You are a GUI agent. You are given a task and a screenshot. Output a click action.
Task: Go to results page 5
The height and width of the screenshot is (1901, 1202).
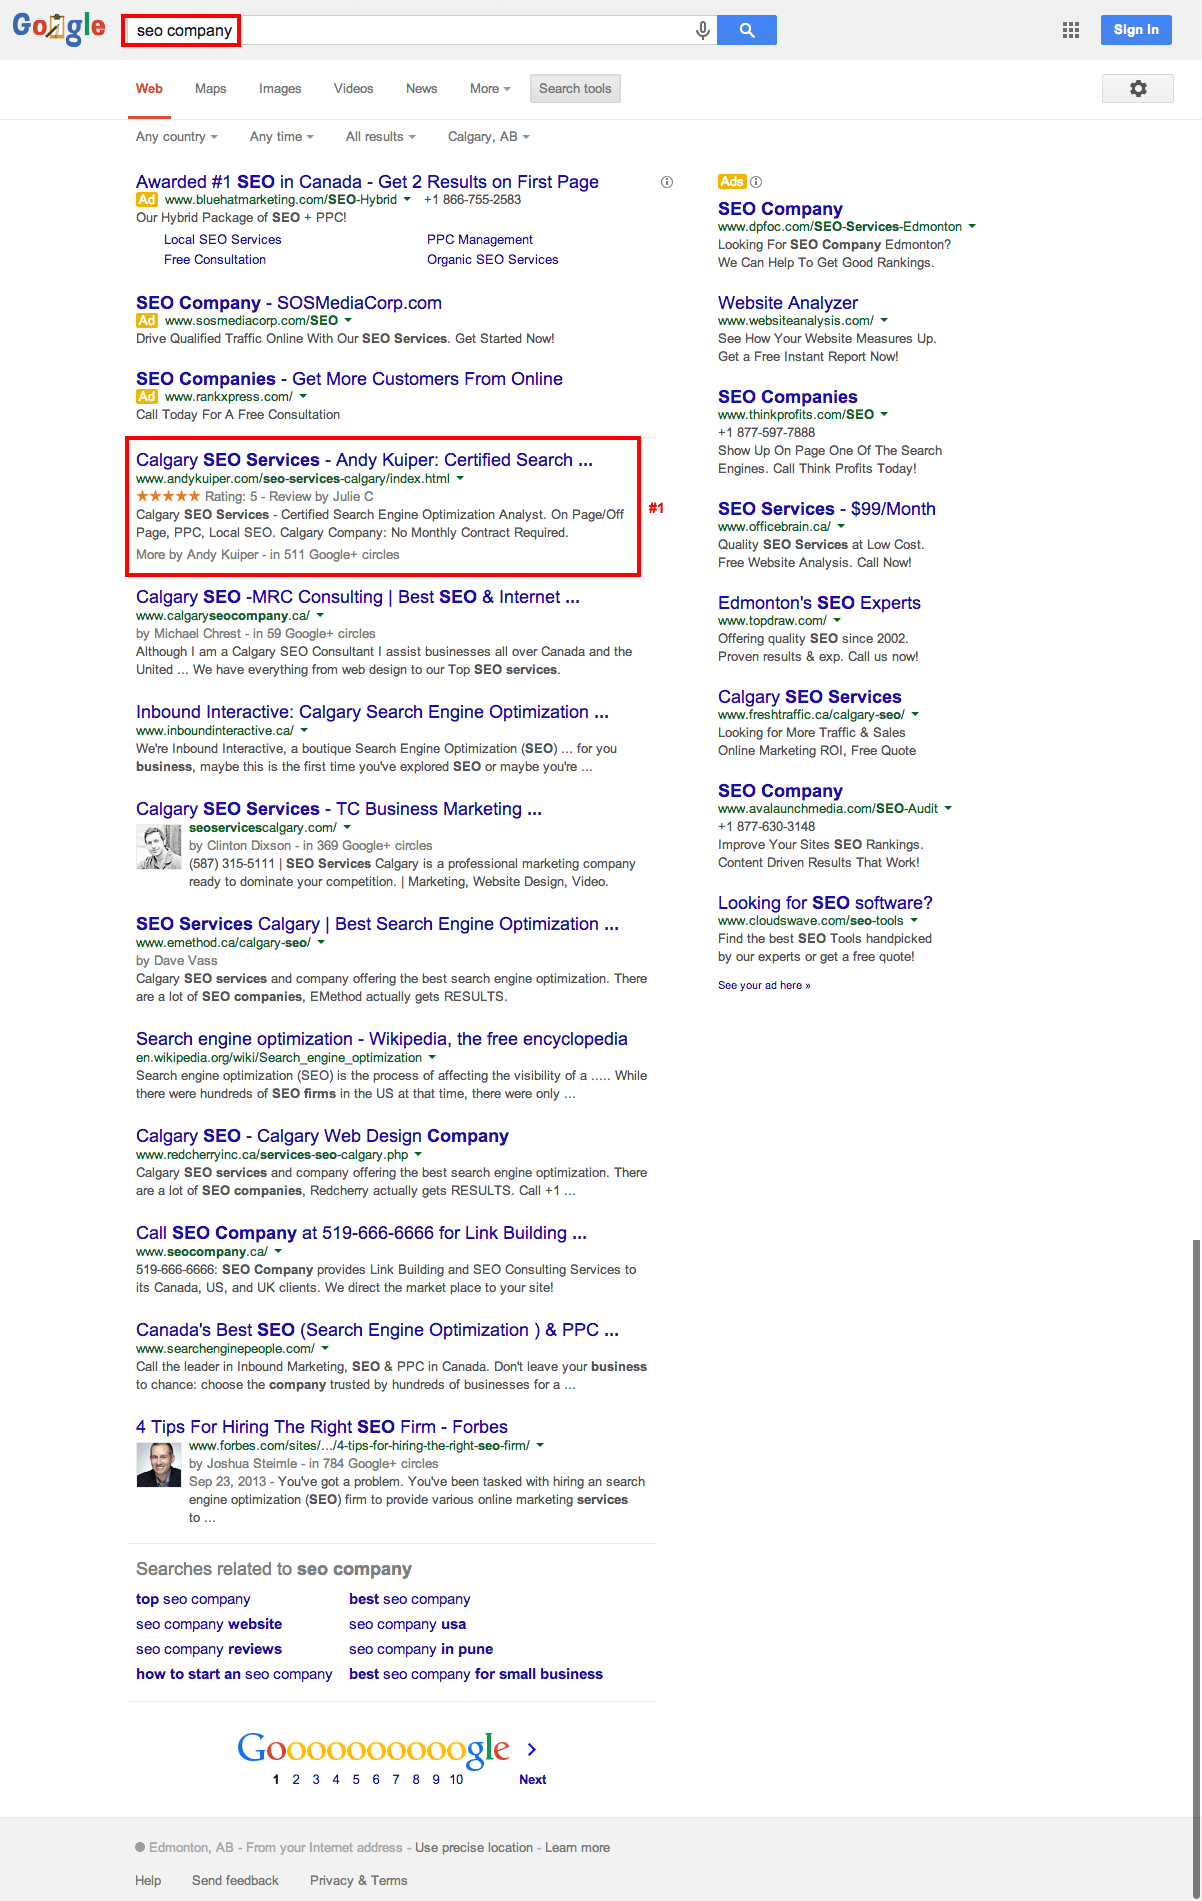356,1780
